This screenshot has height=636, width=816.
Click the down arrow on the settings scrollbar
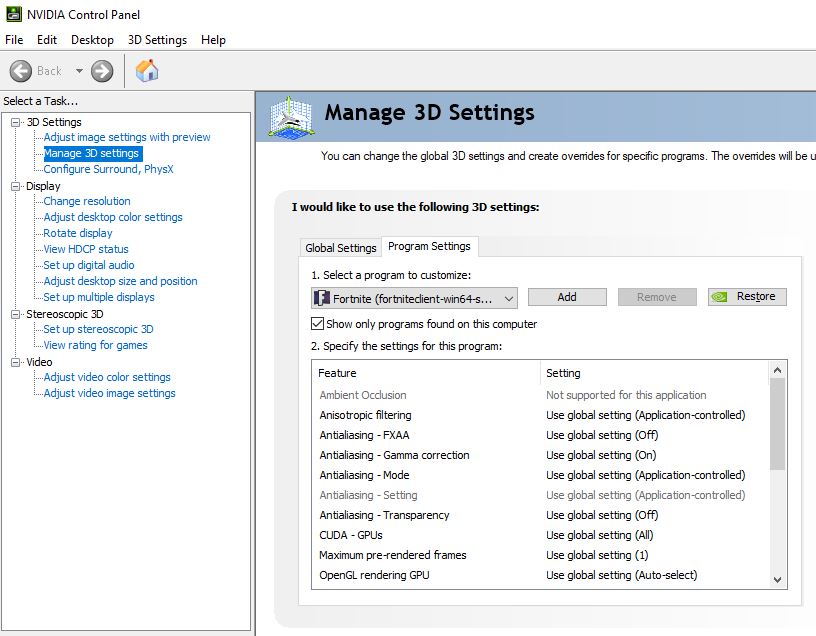(x=775, y=579)
